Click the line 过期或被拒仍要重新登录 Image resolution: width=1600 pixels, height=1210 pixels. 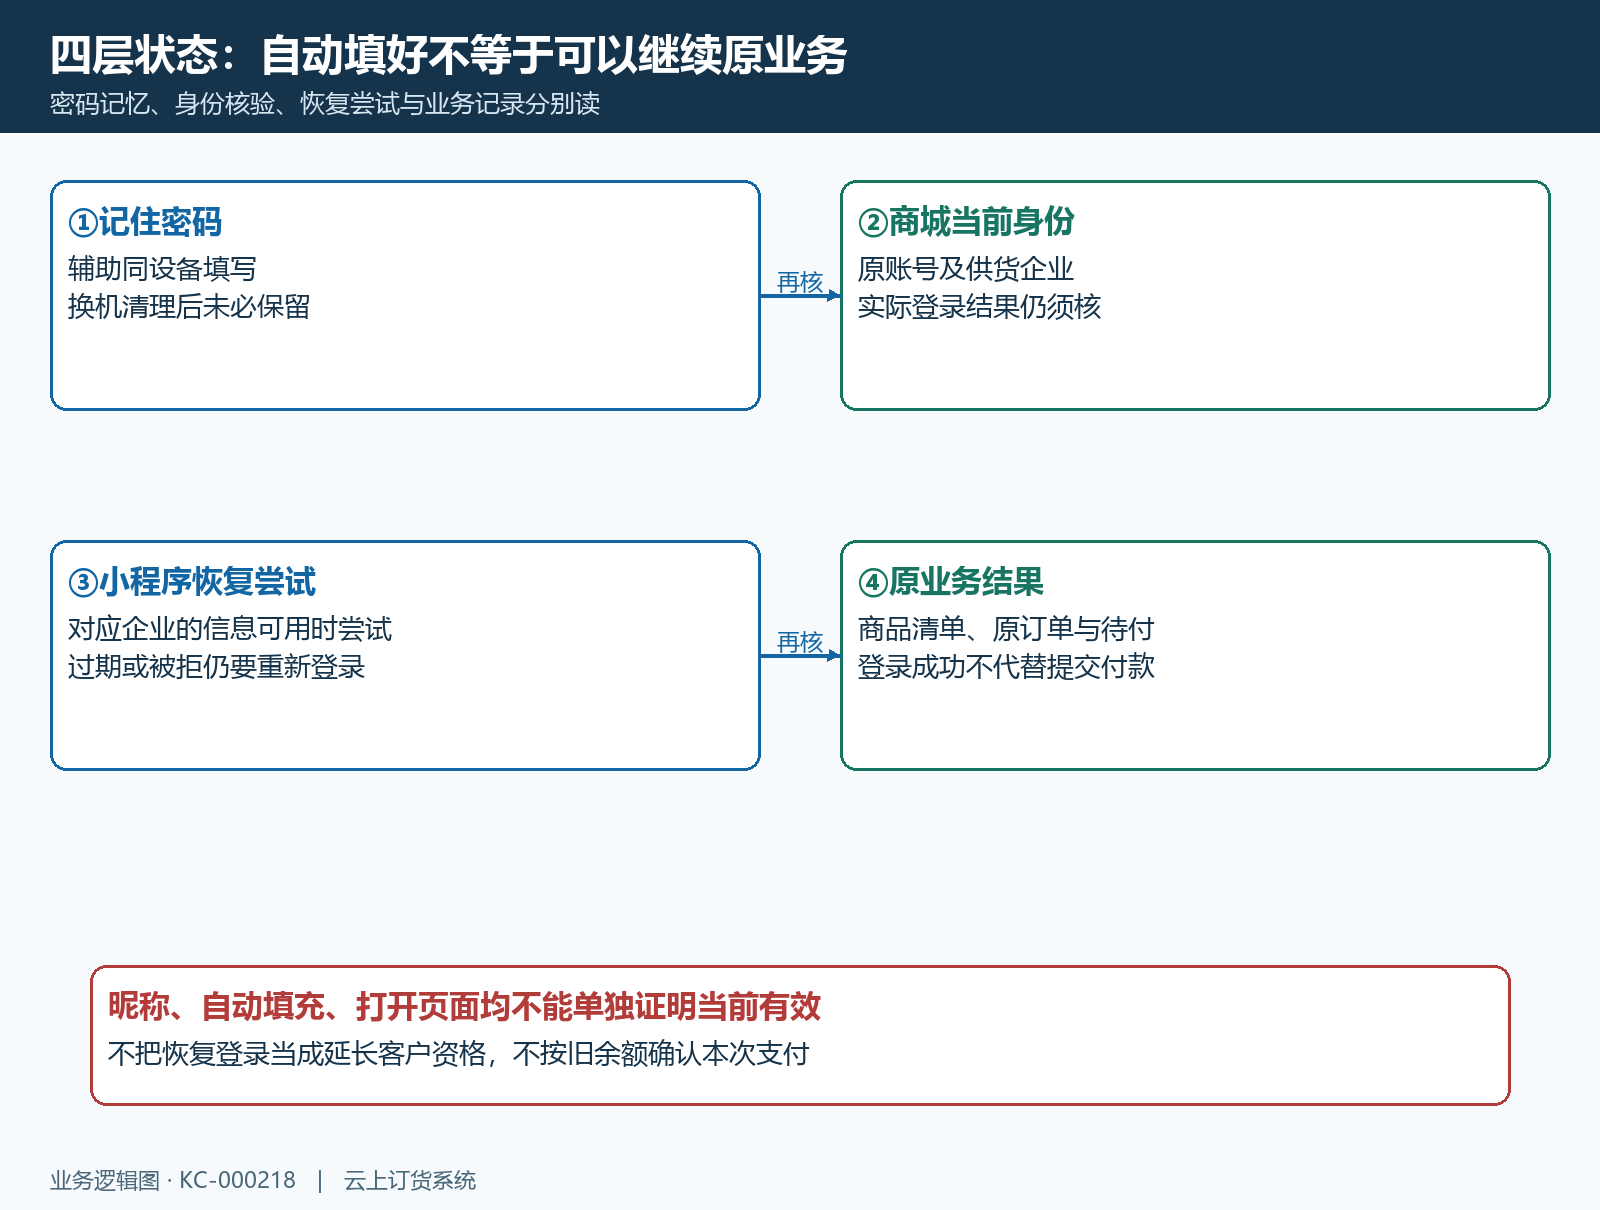216,667
